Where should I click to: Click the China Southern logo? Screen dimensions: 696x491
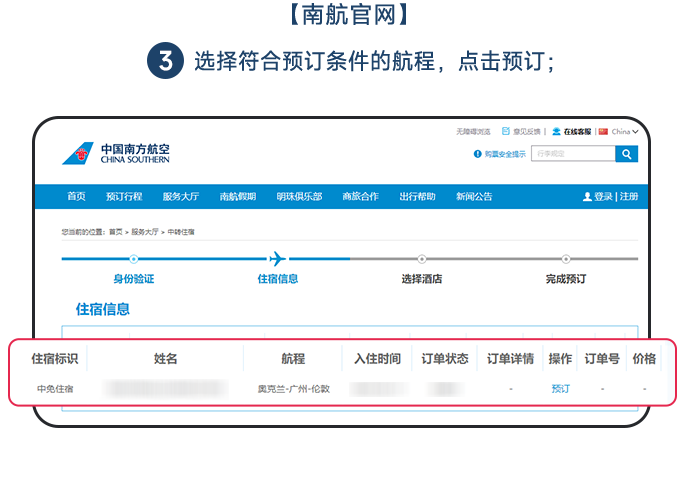point(116,153)
